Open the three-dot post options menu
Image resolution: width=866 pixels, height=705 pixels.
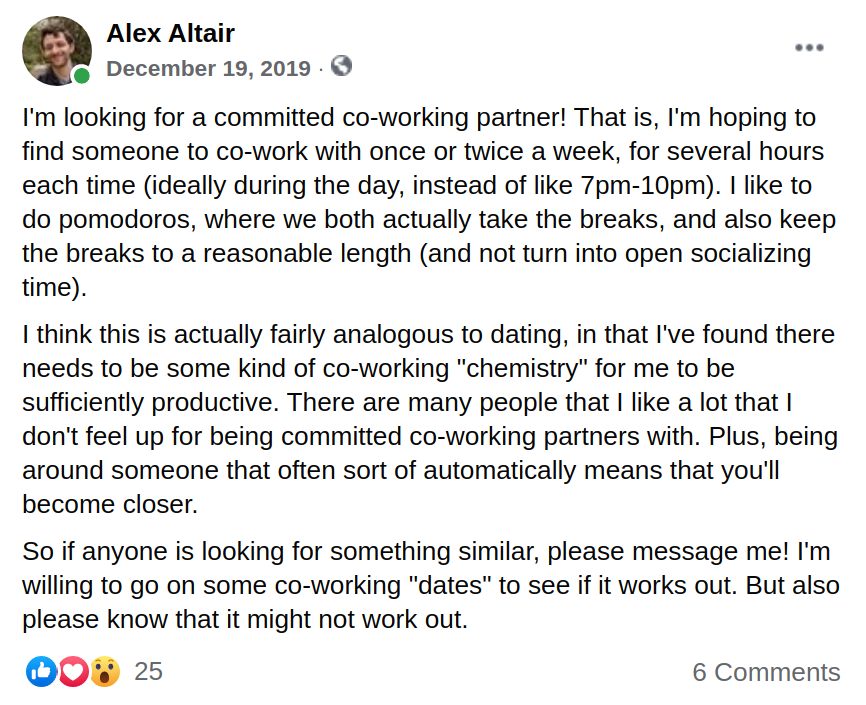point(808,48)
